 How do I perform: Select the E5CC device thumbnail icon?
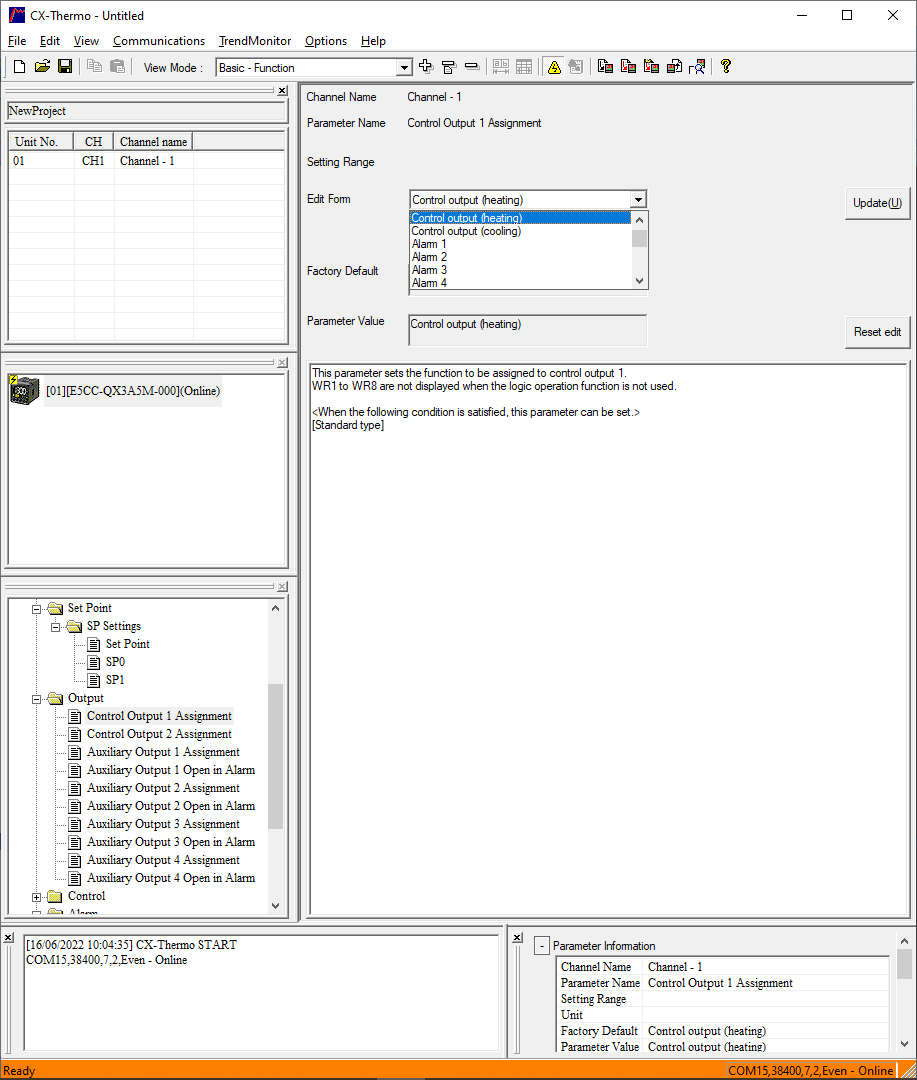(x=24, y=391)
